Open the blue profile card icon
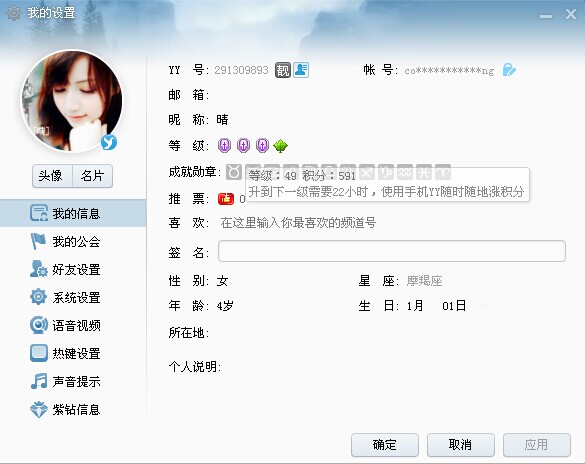Screen dimensions: 585x464 301,70
